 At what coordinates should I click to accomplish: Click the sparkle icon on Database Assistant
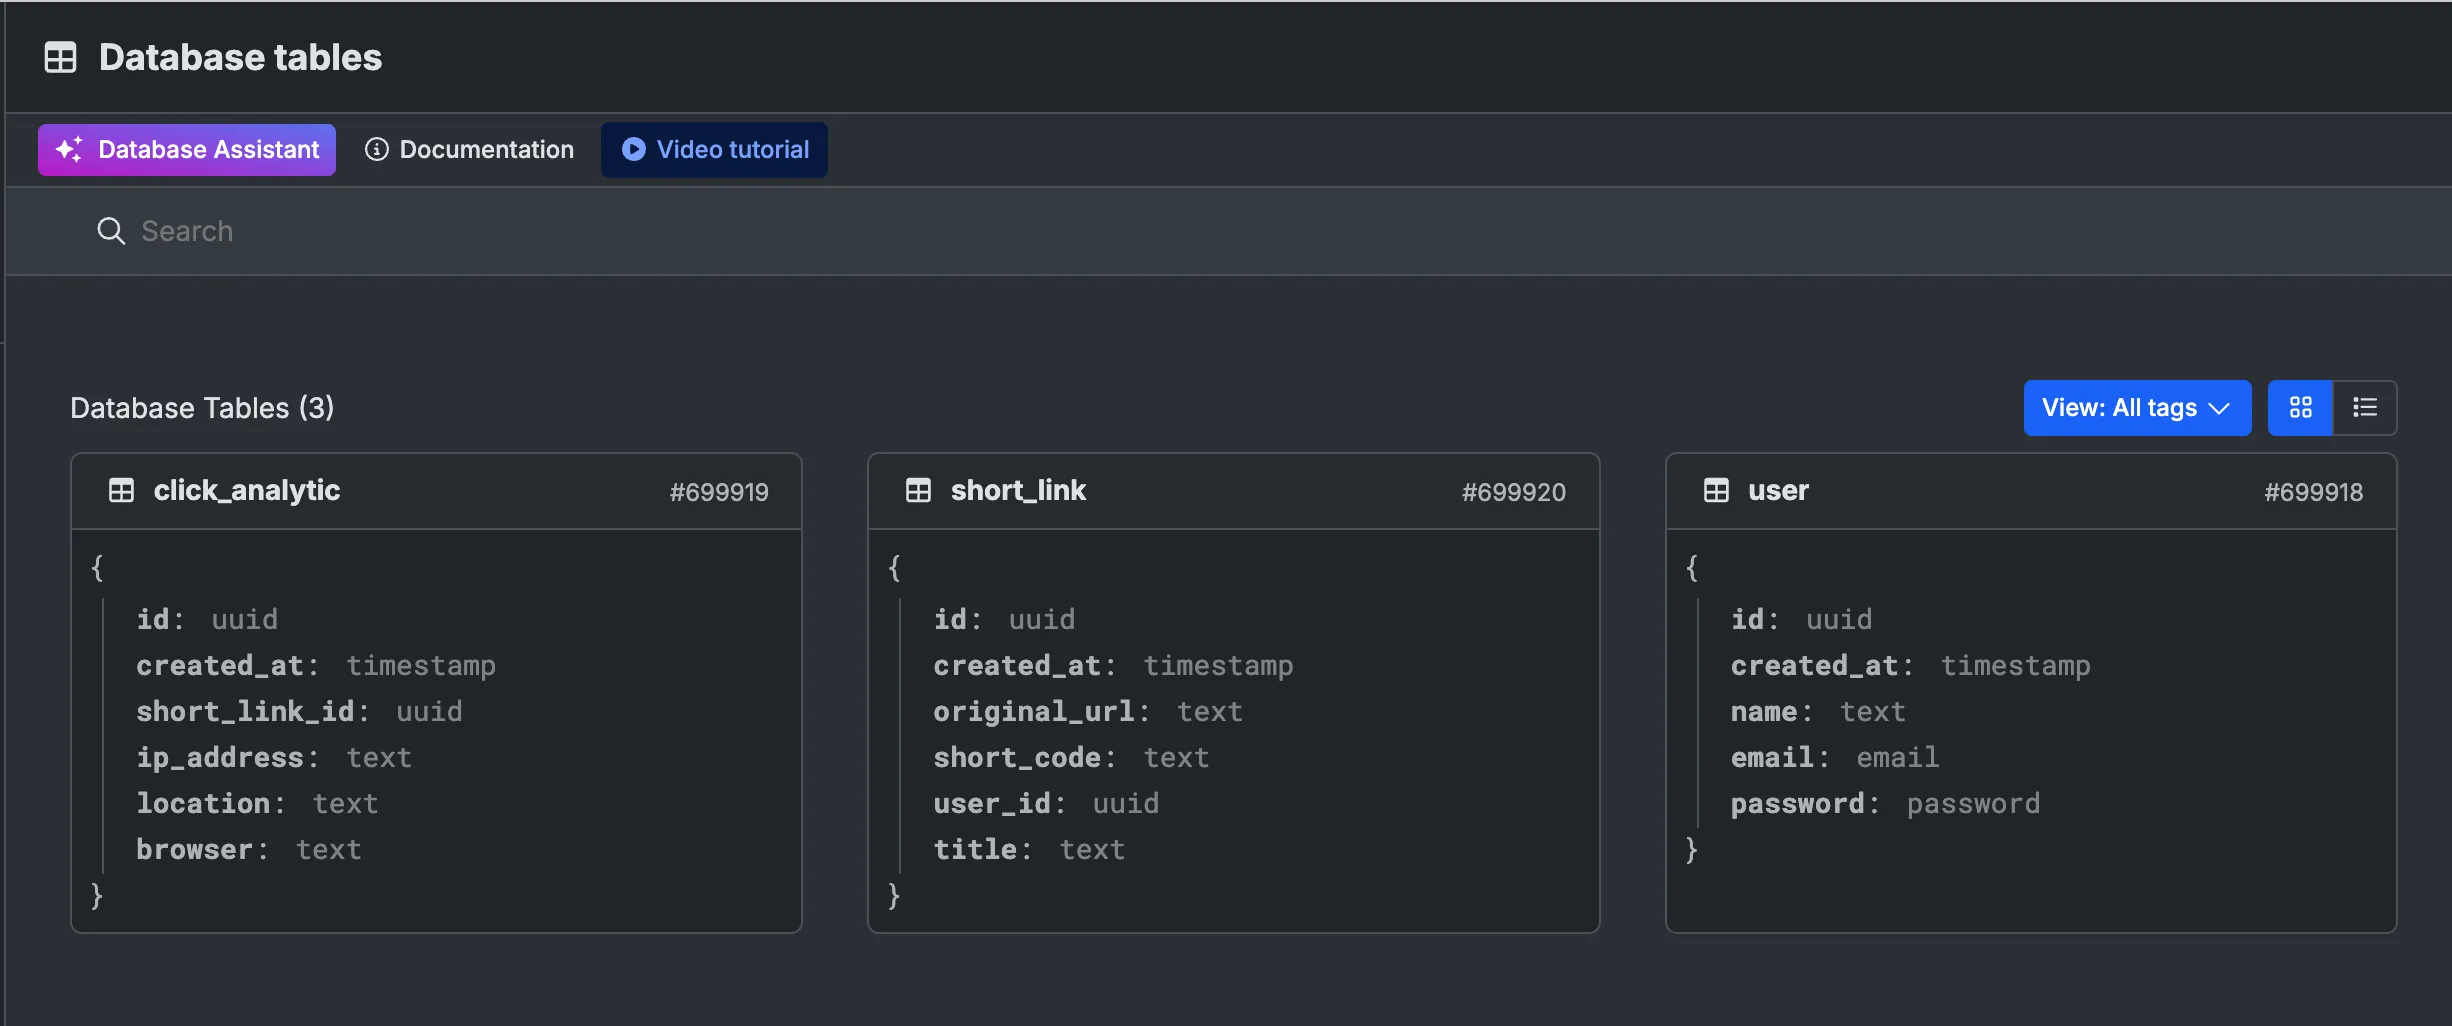(69, 149)
